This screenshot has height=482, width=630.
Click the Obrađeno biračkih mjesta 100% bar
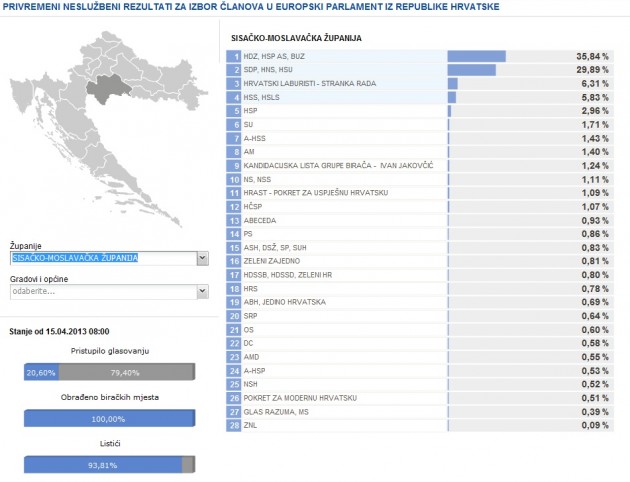click(108, 418)
